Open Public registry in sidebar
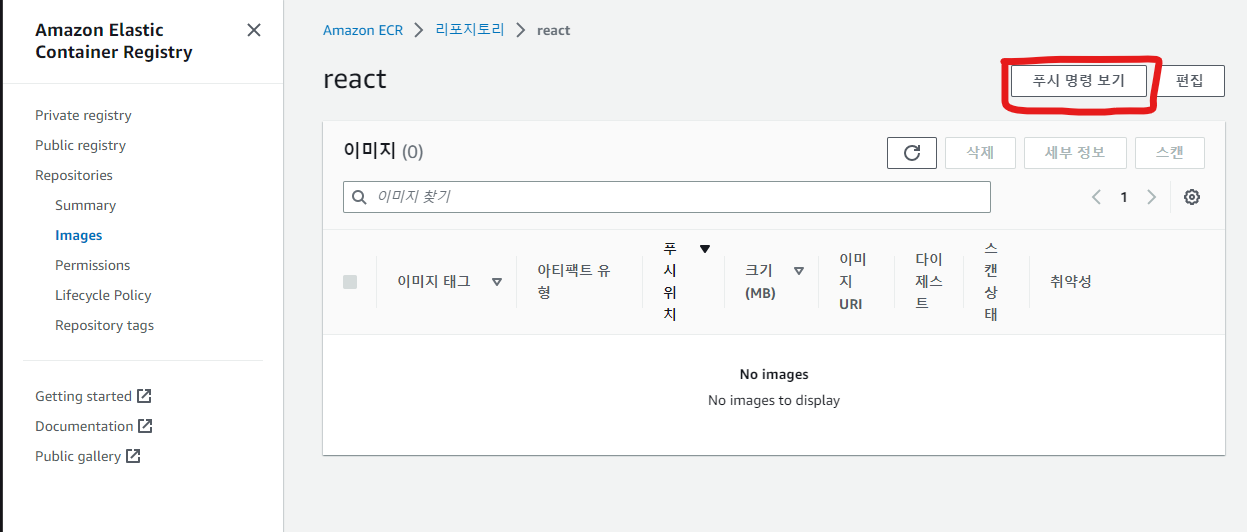The height and width of the screenshot is (532, 1247). click(80, 145)
